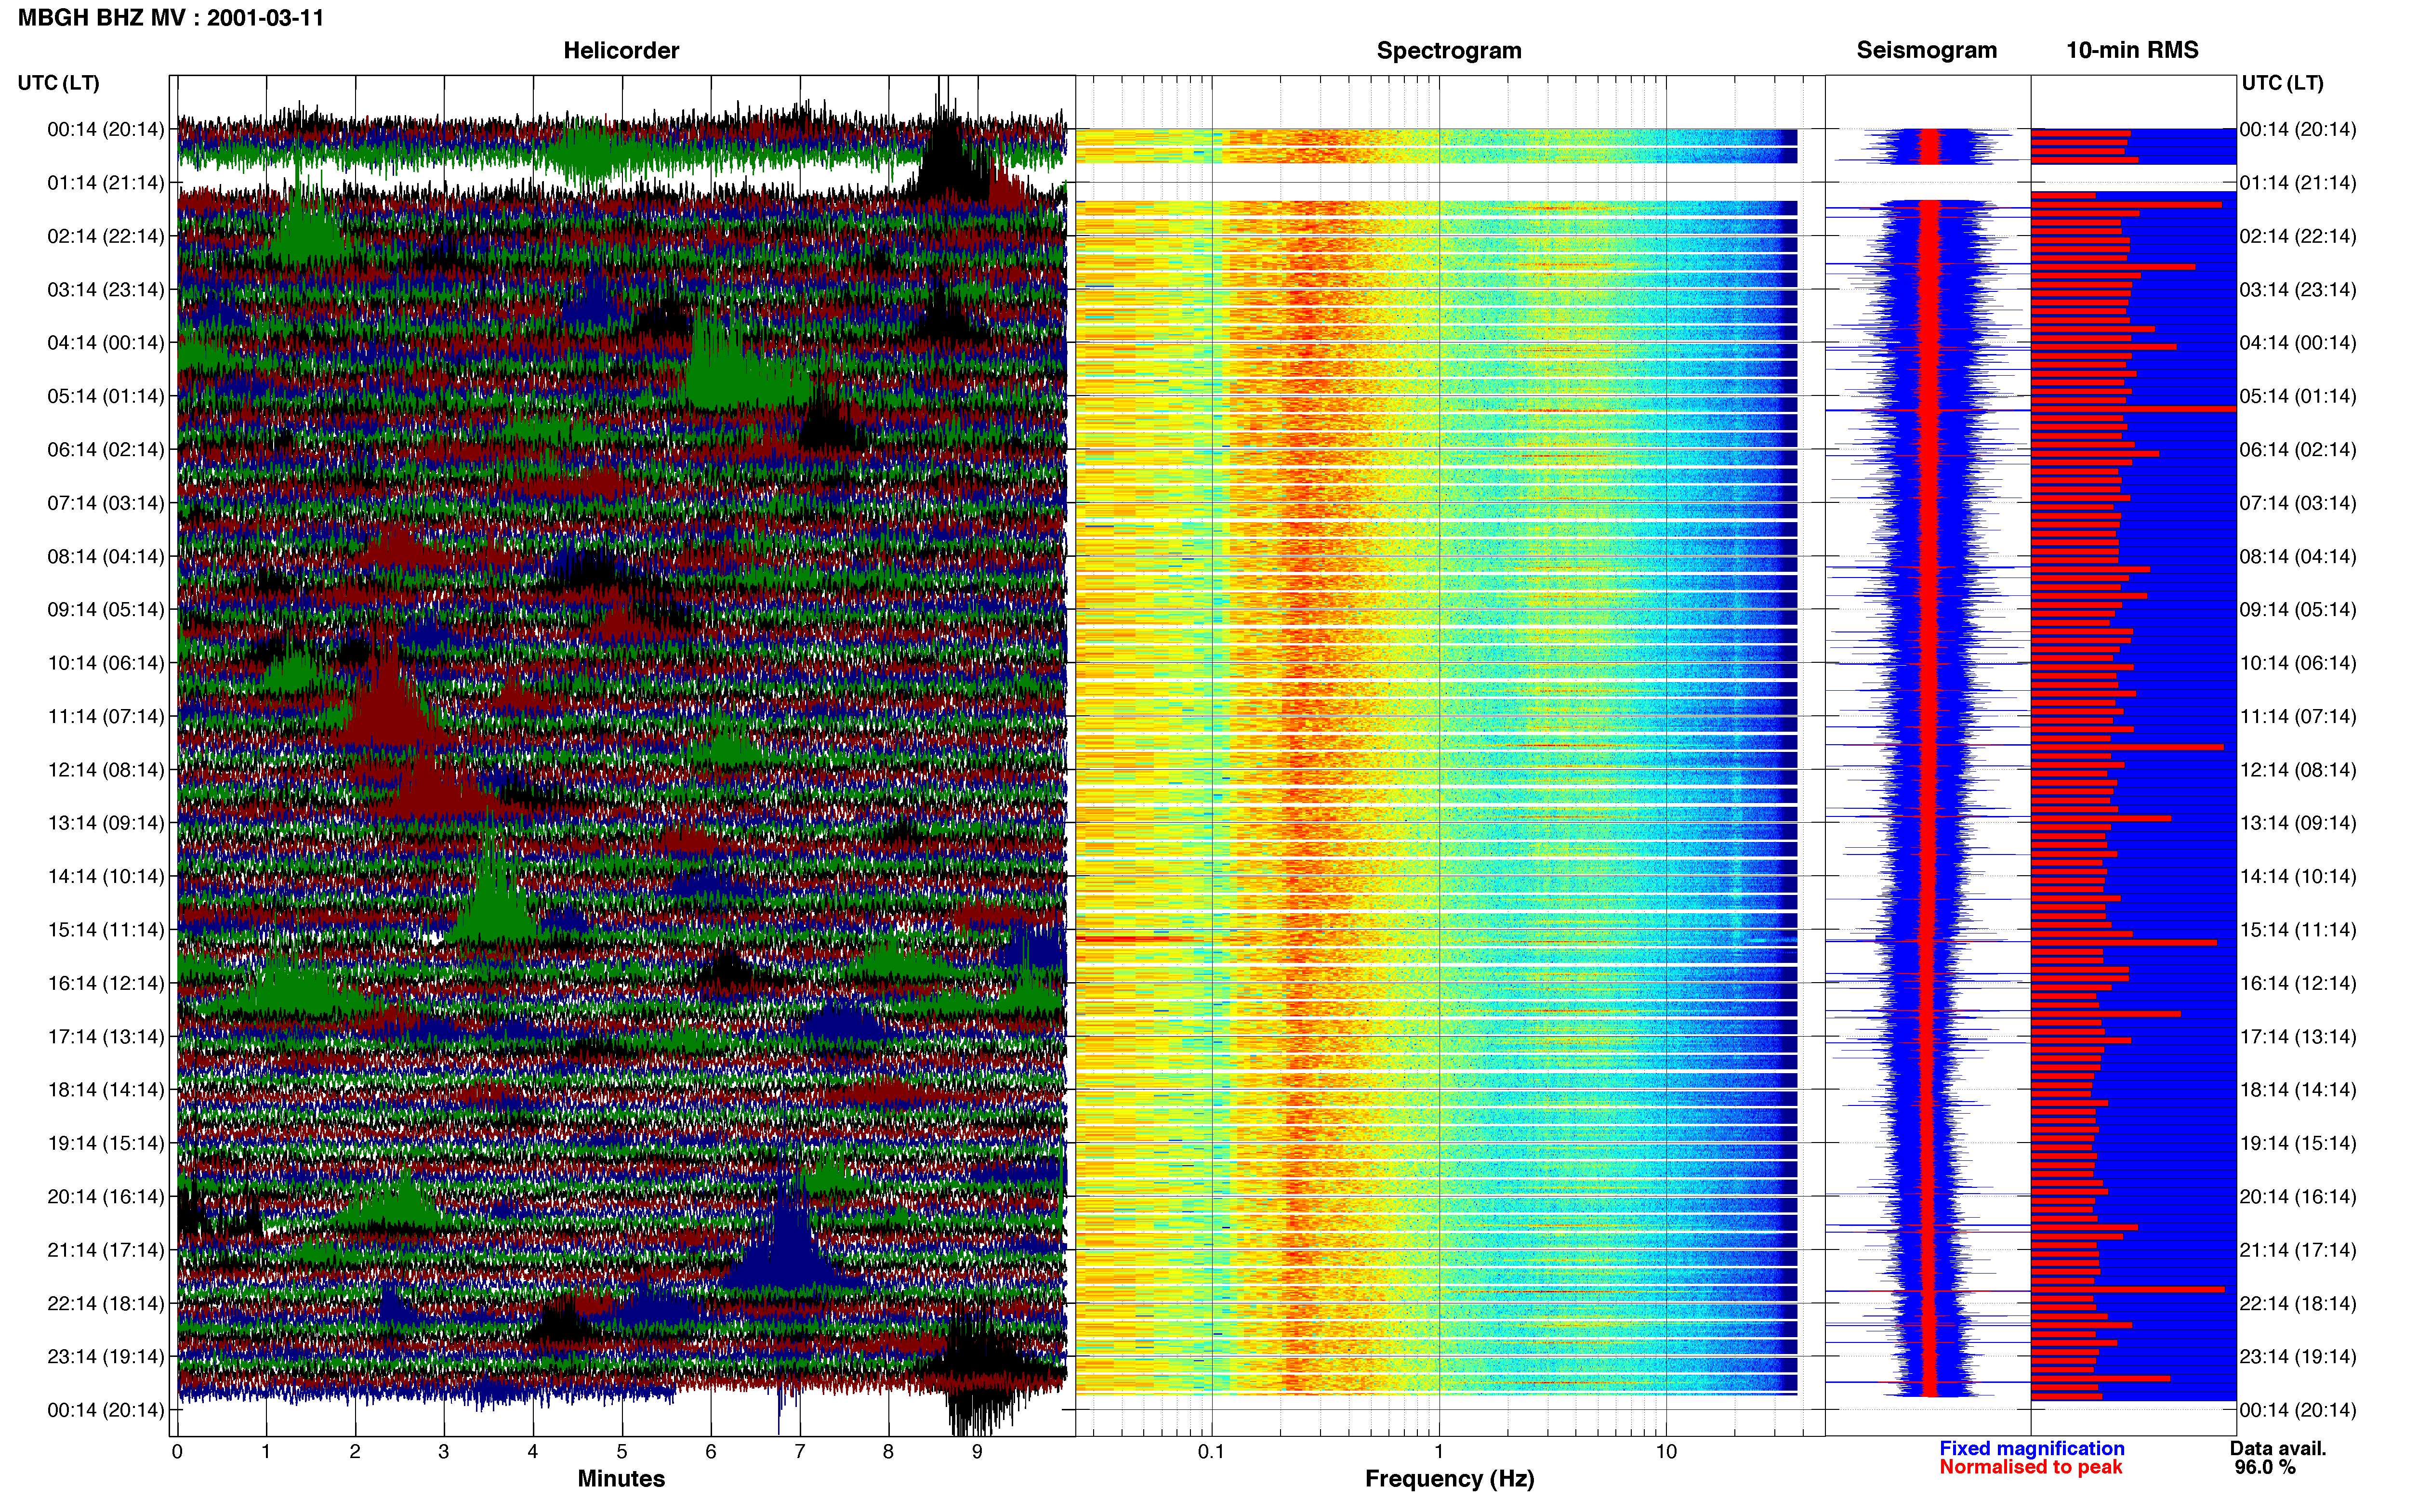The height and width of the screenshot is (1512, 2418).
Task: Click the 1 tick on Frequency axis
Action: 1439,1452
